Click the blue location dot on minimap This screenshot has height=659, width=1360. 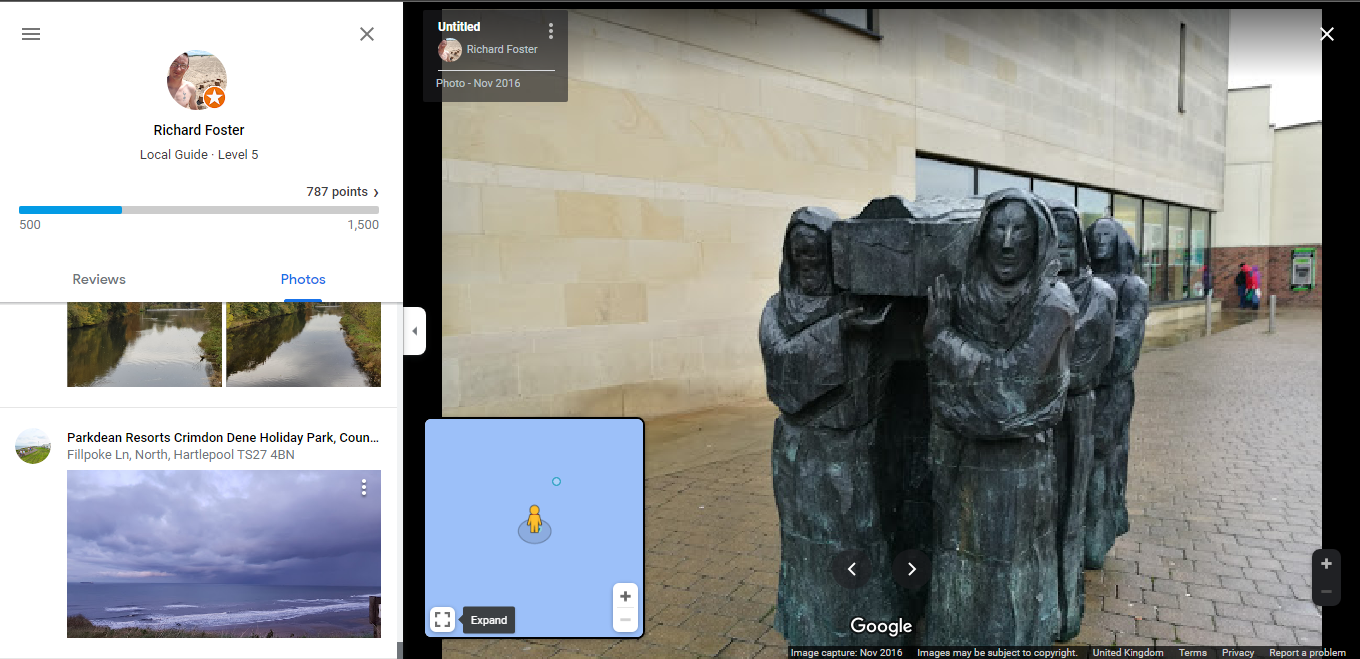pyautogui.click(x=556, y=481)
